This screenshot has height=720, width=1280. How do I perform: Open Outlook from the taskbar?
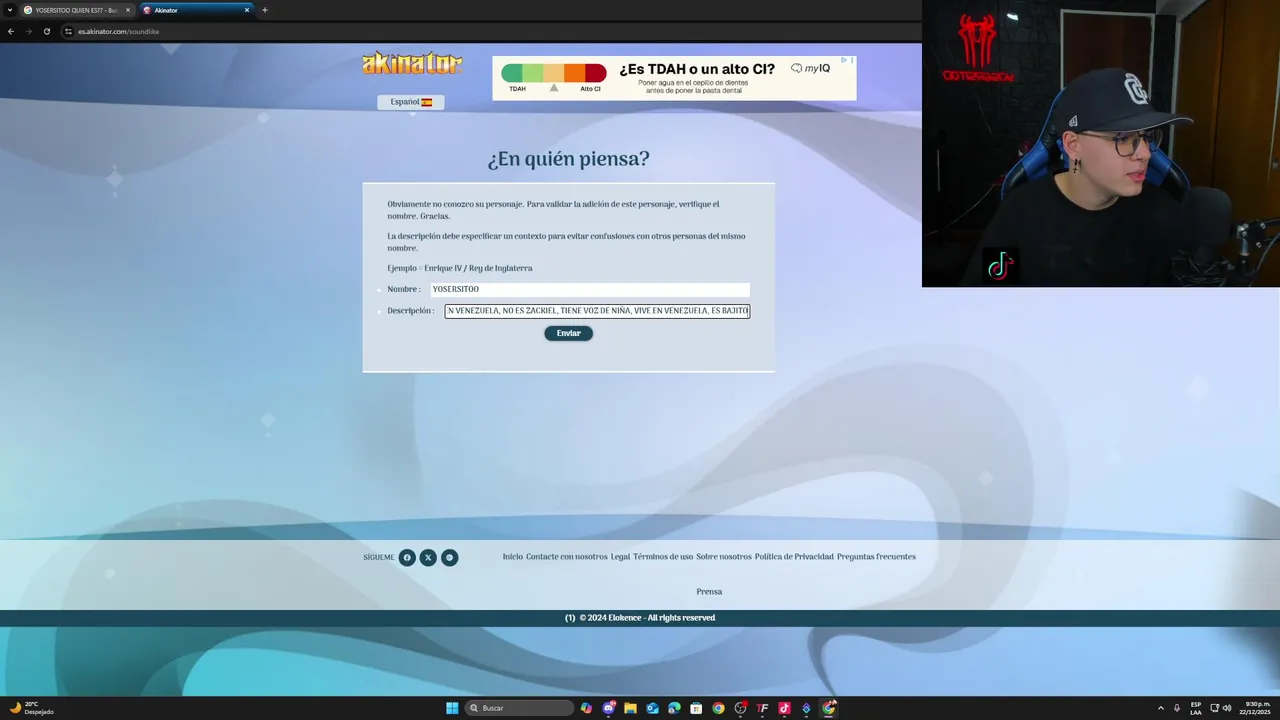tap(652, 708)
